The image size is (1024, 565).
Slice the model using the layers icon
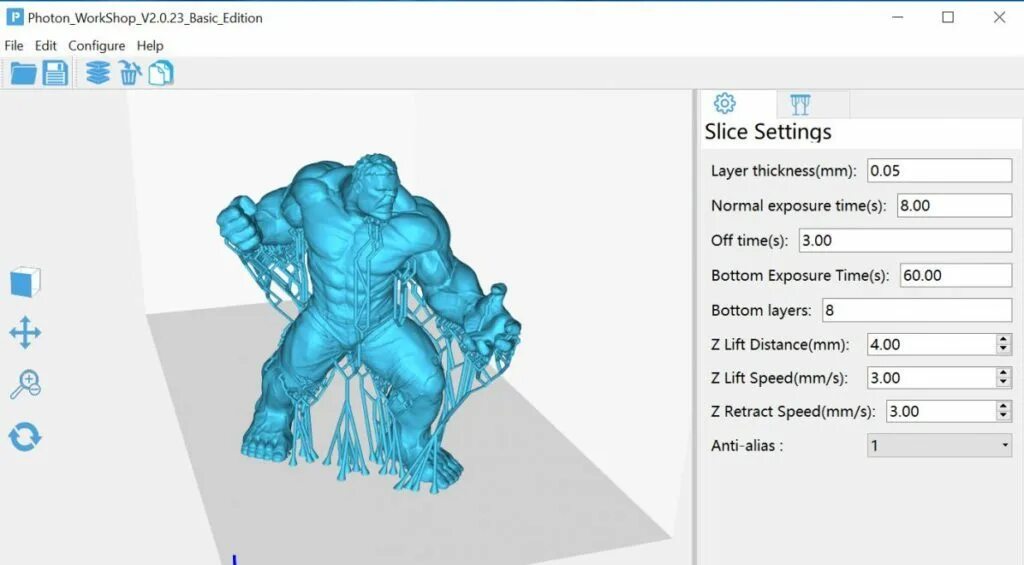tap(98, 73)
